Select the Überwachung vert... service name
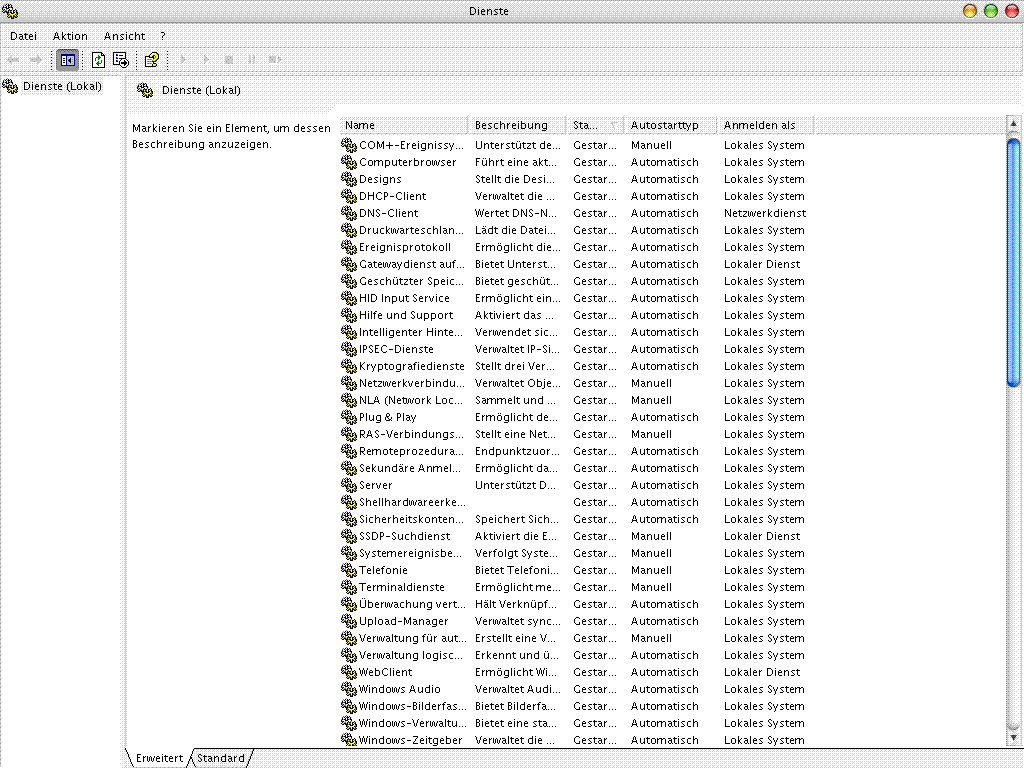The width and height of the screenshot is (1024, 768). click(x=412, y=603)
